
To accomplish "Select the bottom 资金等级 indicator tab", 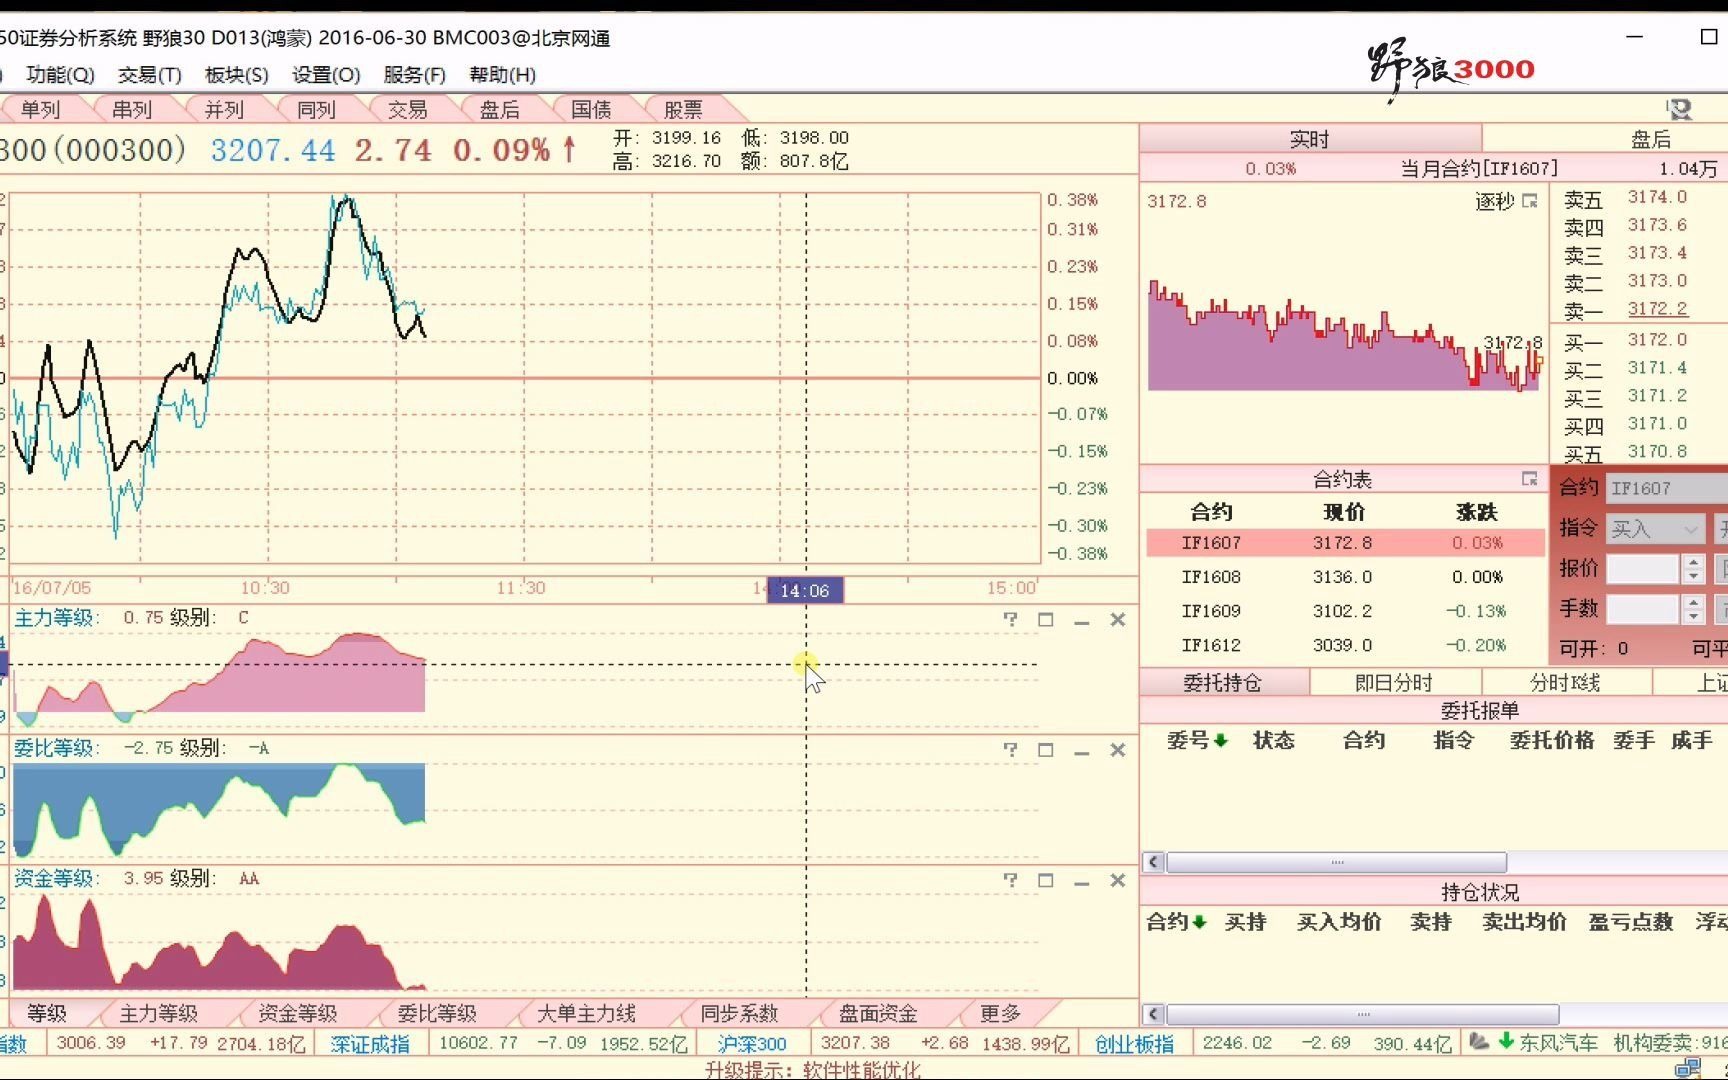I will (x=298, y=1013).
